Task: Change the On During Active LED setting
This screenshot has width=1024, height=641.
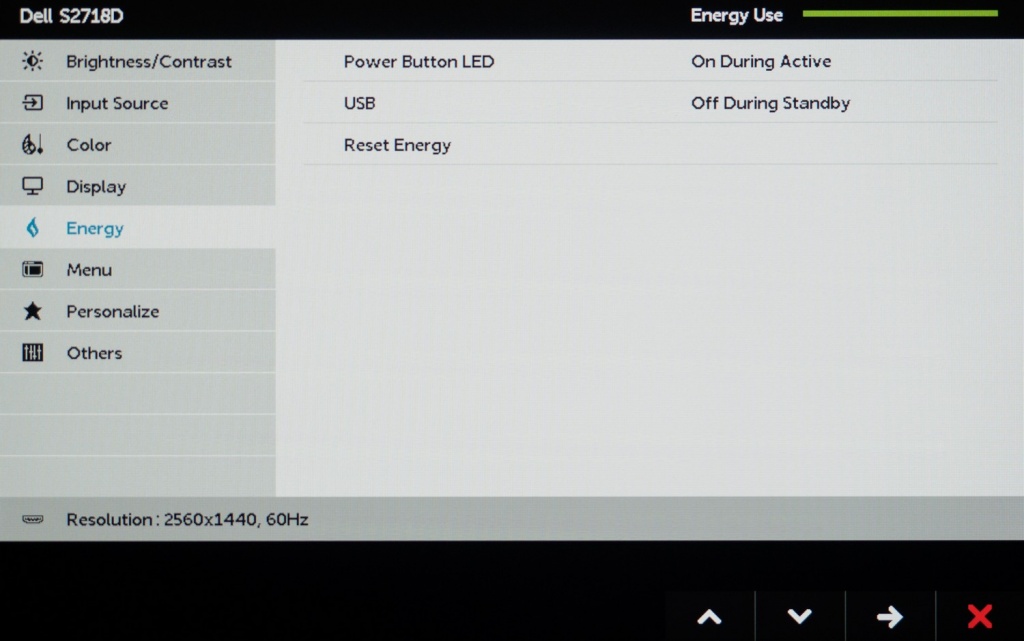Action: (x=761, y=62)
